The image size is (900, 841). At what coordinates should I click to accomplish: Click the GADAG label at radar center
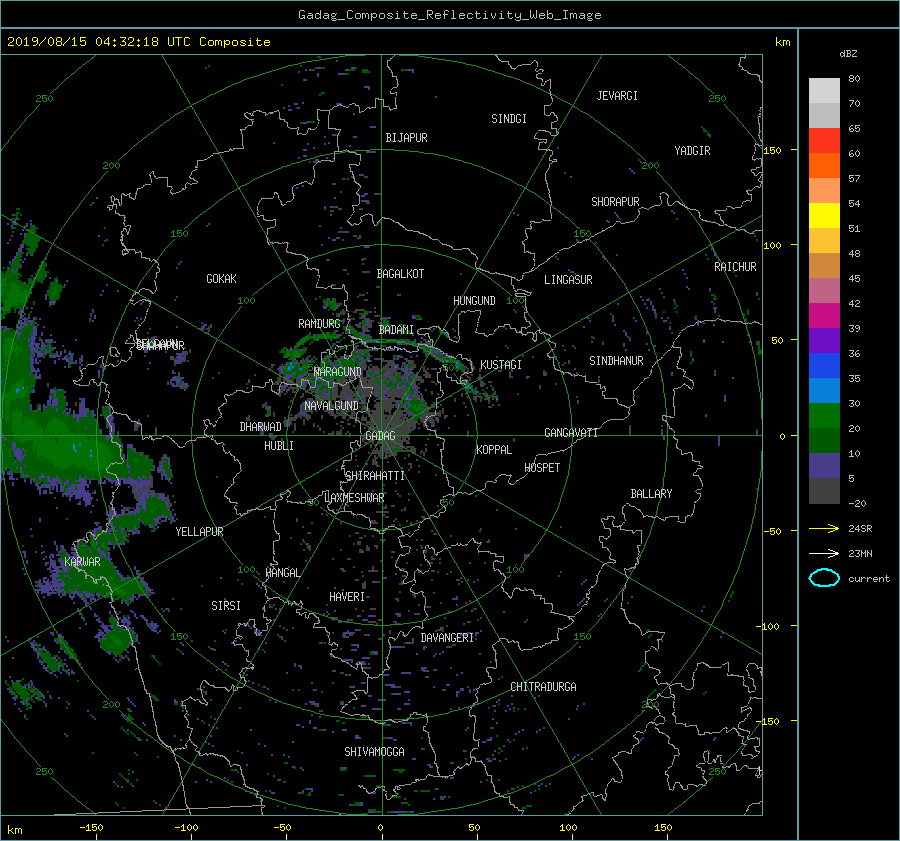[x=380, y=436]
